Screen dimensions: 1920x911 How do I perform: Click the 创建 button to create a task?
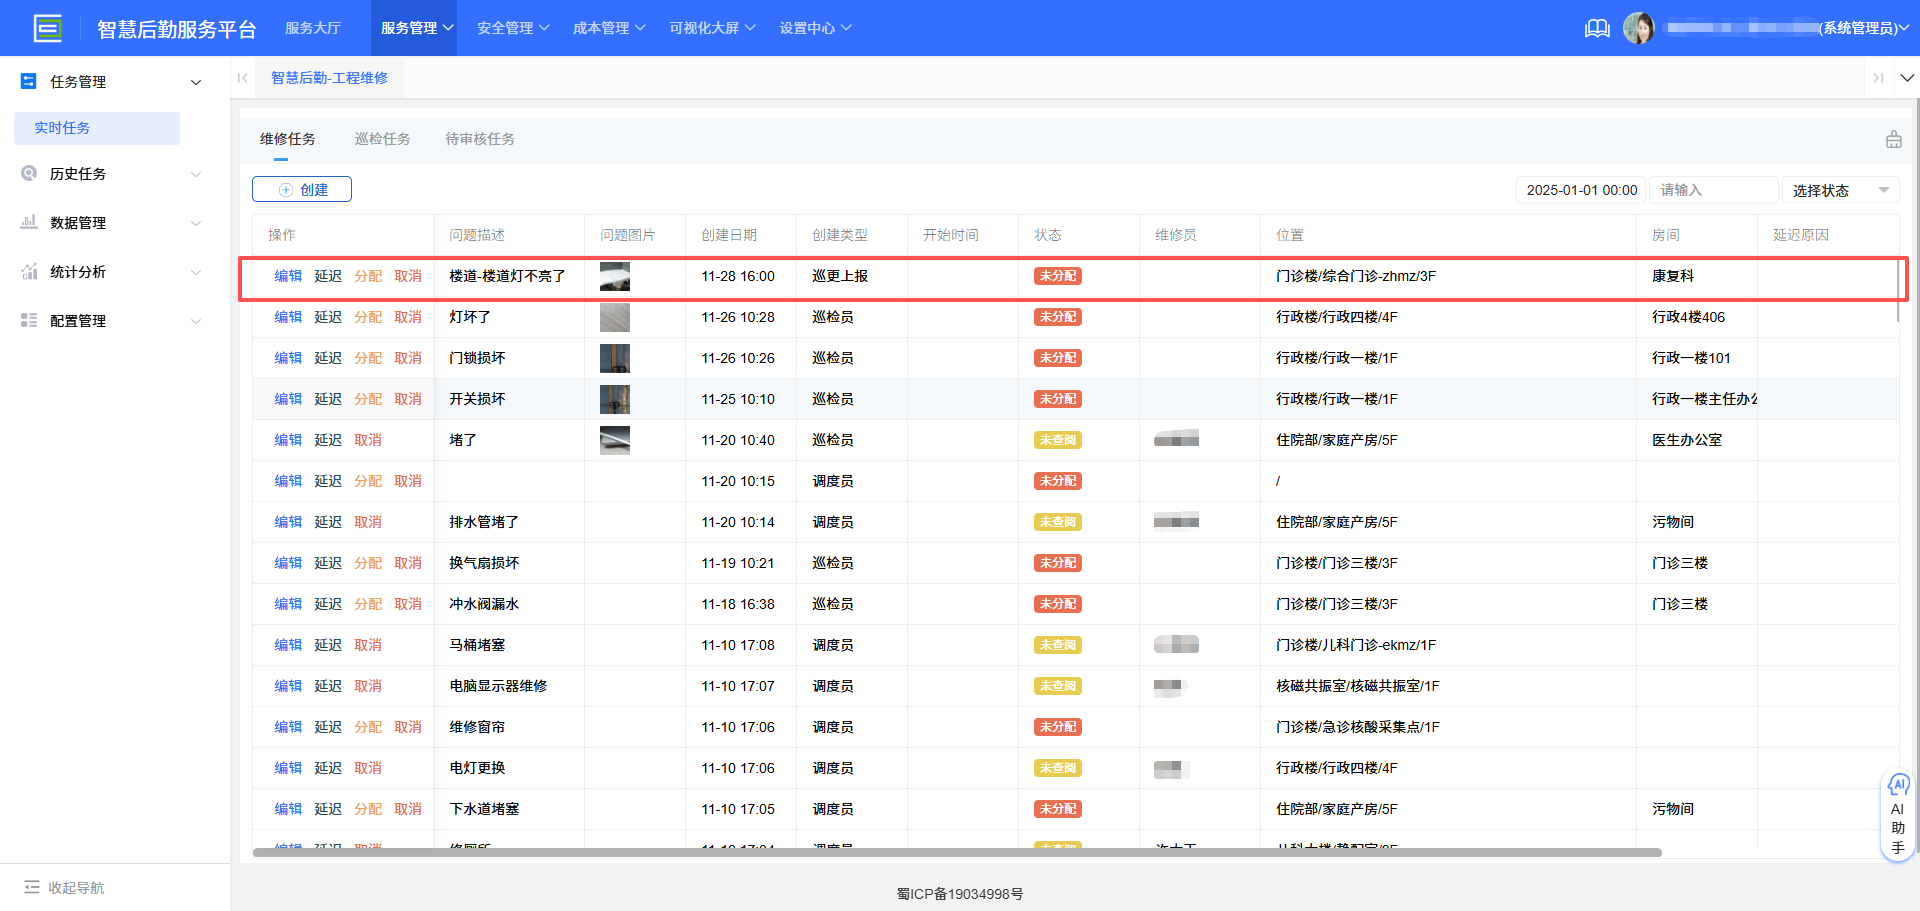click(301, 188)
